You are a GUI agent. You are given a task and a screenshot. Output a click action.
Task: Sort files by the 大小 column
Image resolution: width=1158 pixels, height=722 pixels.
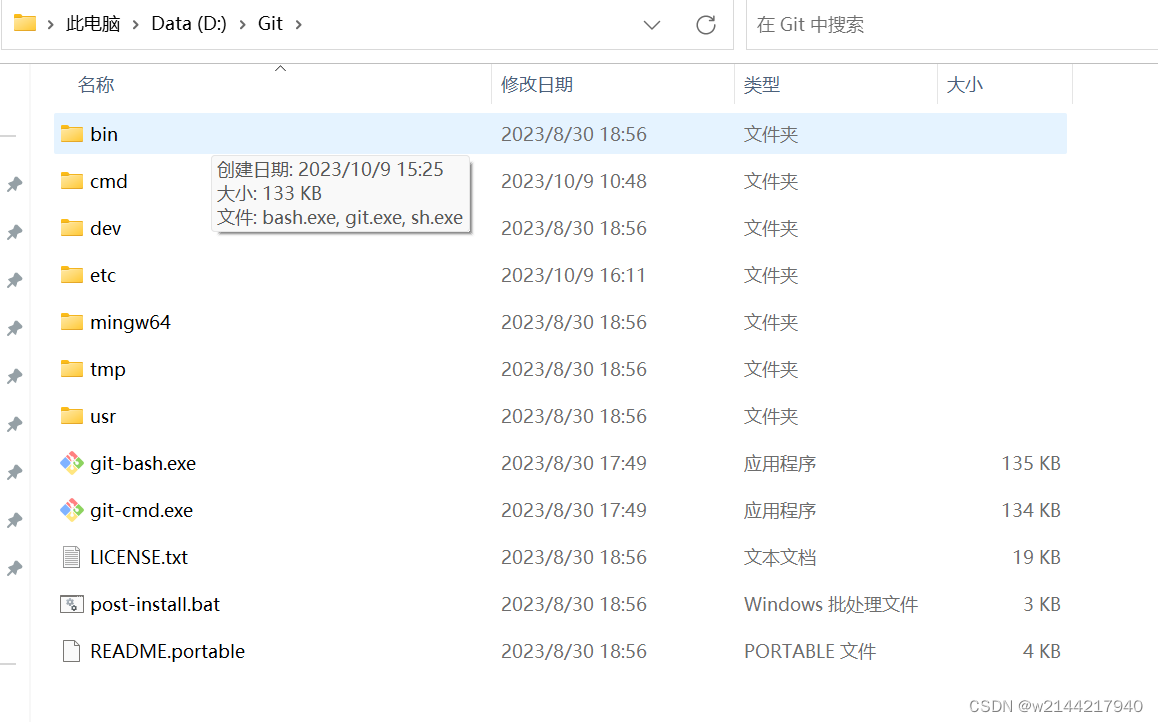pyautogui.click(x=965, y=85)
